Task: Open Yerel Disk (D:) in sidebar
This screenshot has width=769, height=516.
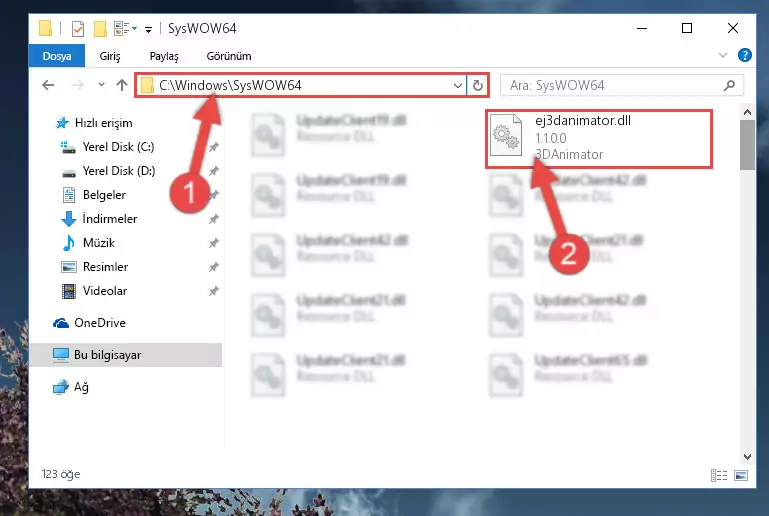Action: [x=107, y=171]
